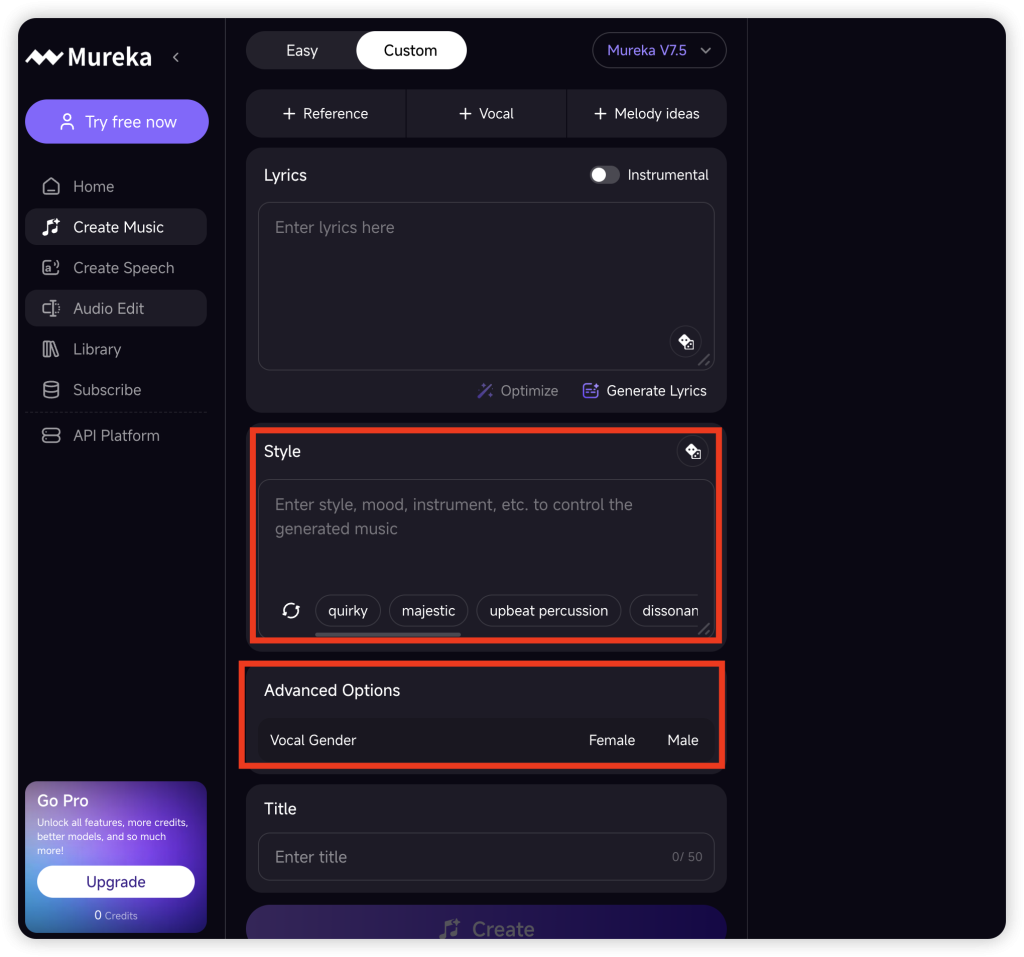
Task: Click the Enter title input field
Action: (460, 857)
